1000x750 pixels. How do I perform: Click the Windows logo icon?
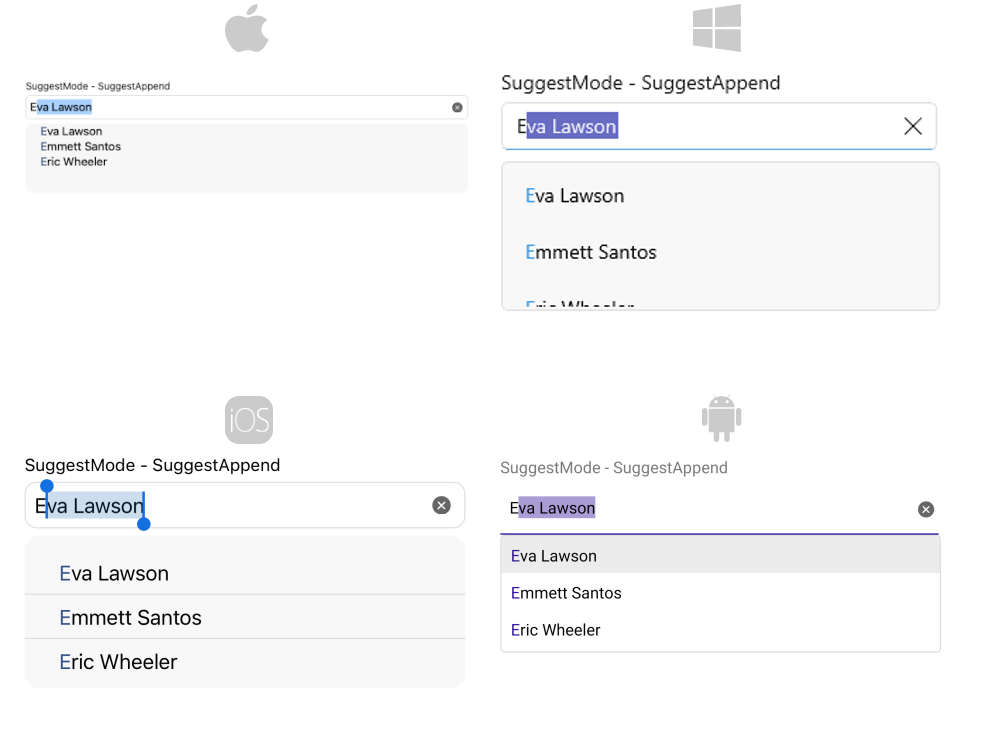pyautogui.click(x=716, y=27)
